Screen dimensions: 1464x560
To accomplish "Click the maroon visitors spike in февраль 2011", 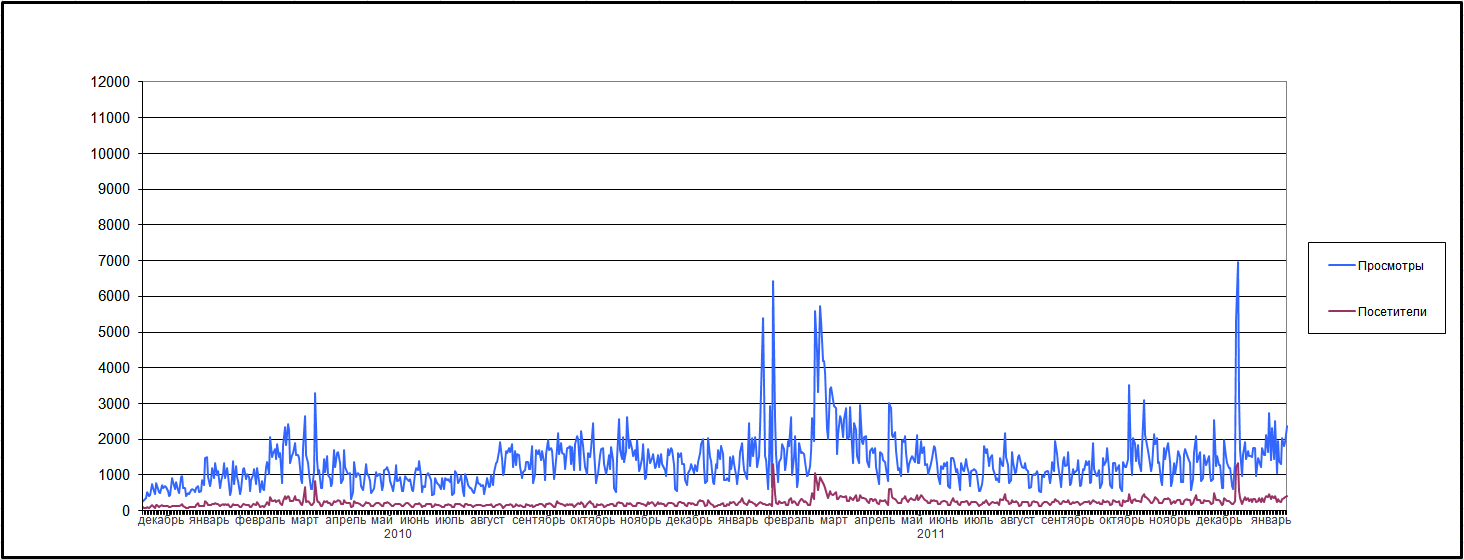I will pos(773,466).
